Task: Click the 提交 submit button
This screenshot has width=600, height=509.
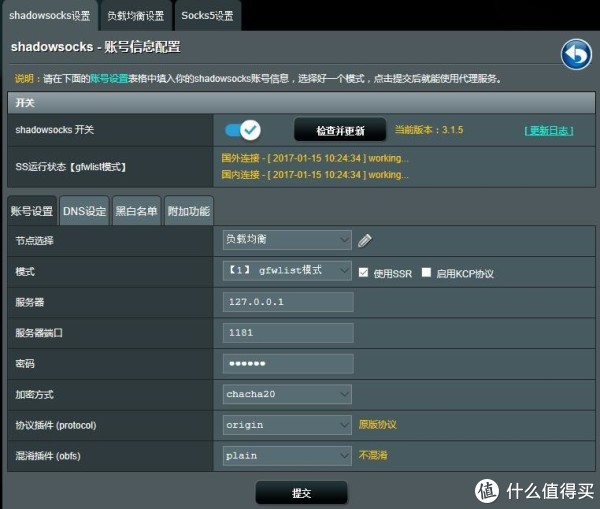Action: pyautogui.click(x=302, y=493)
